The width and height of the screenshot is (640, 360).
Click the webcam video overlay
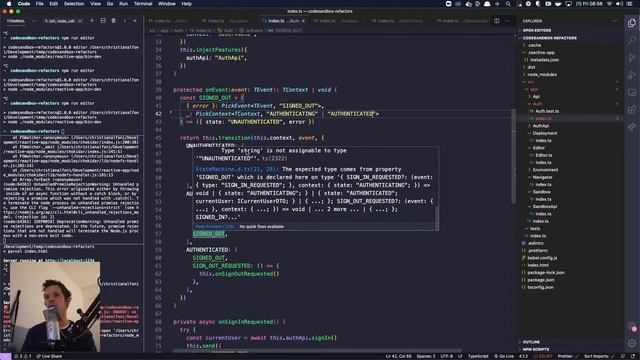54,306
